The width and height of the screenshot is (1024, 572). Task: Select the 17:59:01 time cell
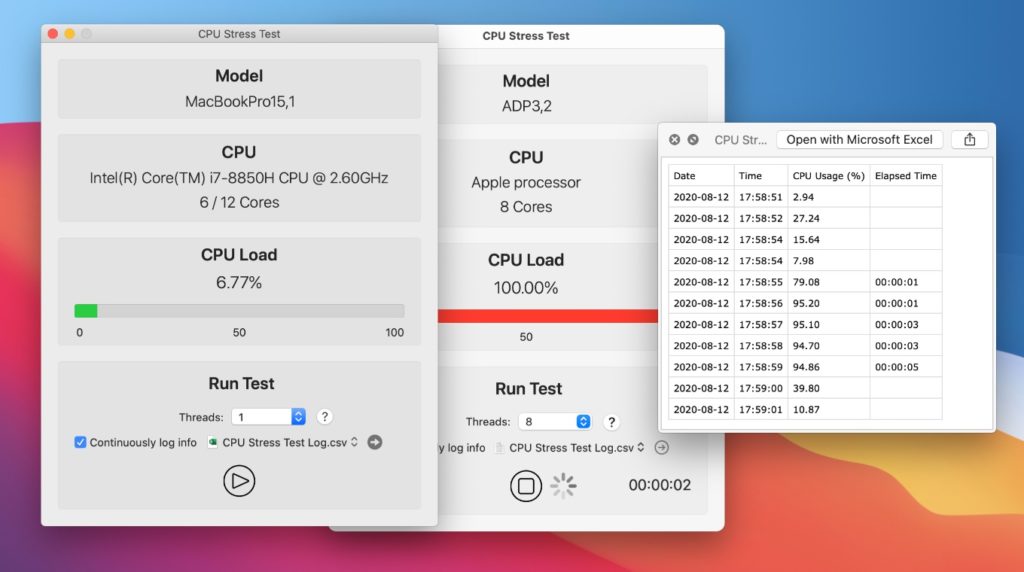[x=760, y=409]
